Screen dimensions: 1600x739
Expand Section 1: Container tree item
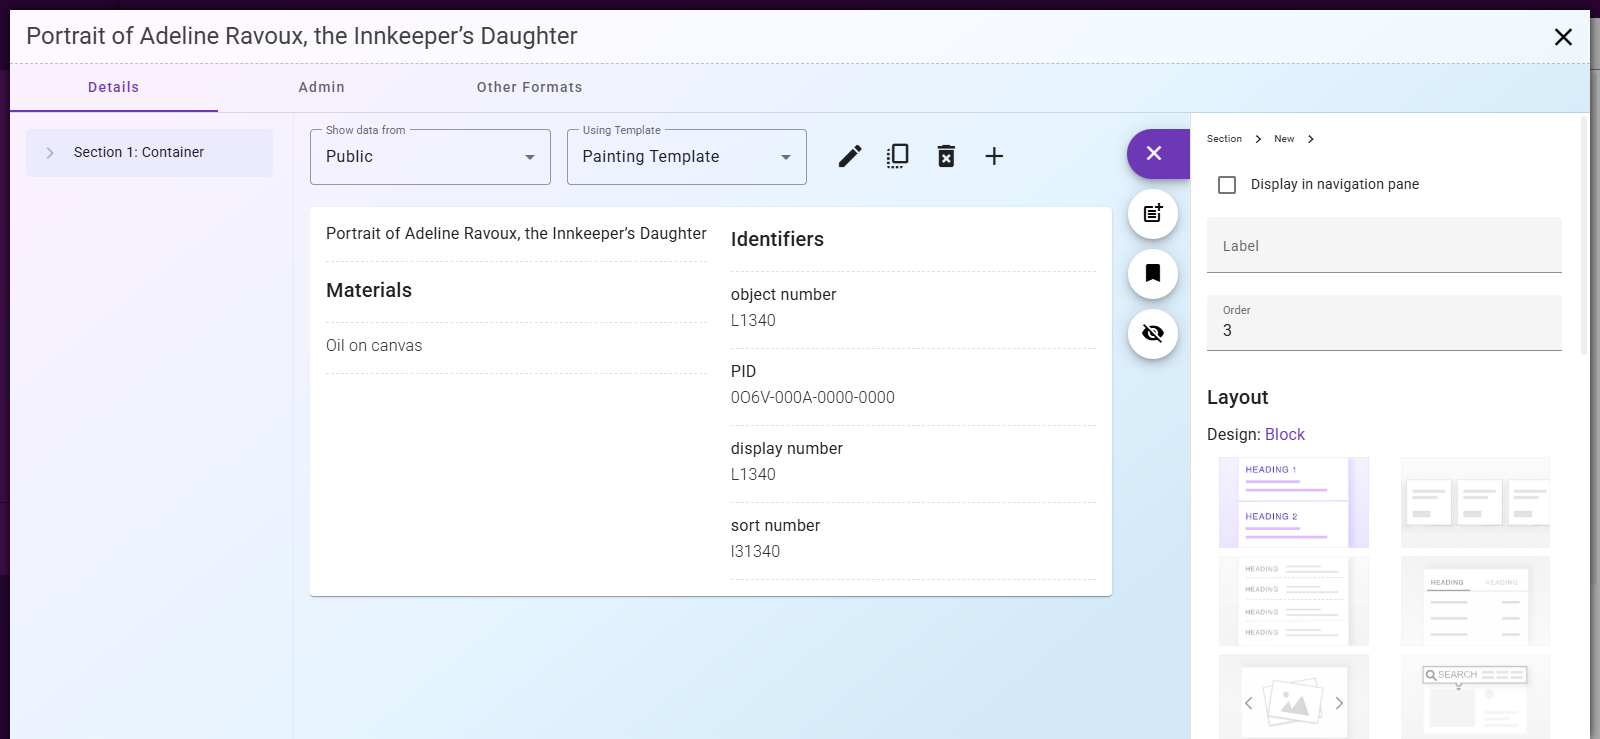50,153
